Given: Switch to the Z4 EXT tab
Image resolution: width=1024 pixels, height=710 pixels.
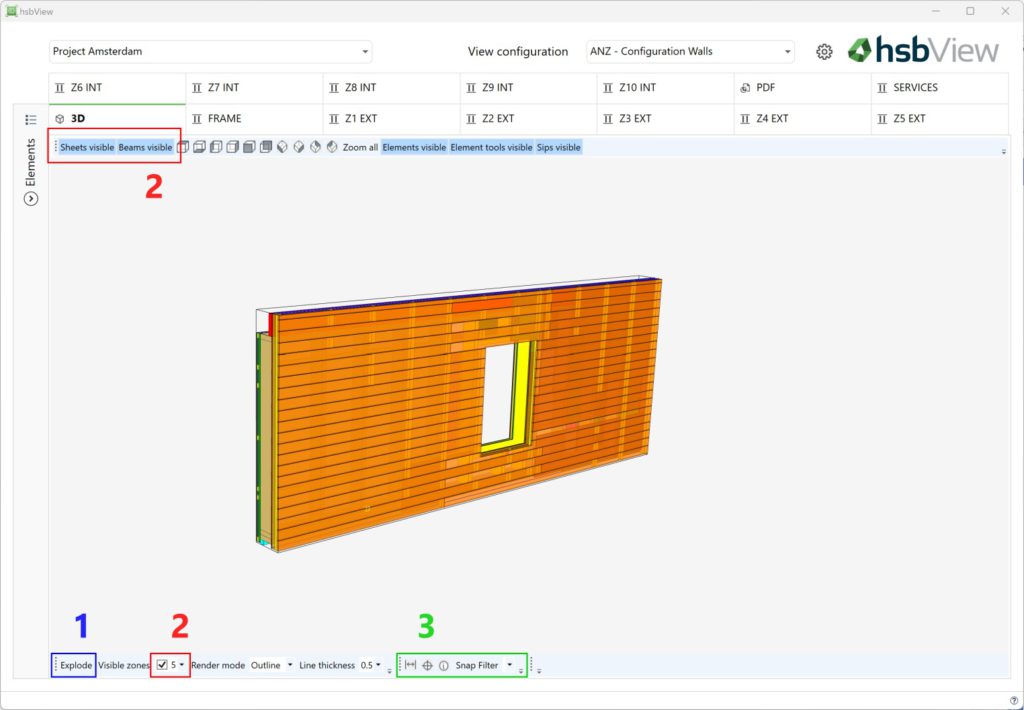Looking at the screenshot, I should (x=803, y=119).
